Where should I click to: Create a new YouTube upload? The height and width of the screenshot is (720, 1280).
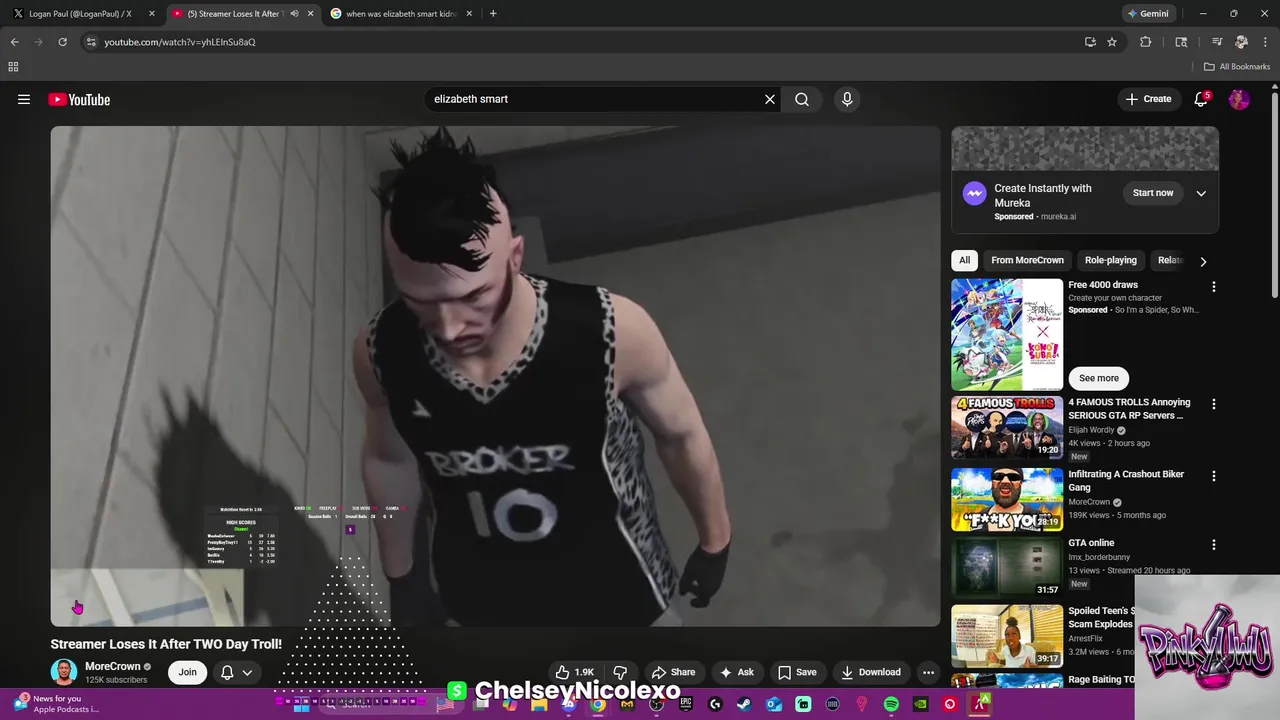pyautogui.click(x=1148, y=99)
